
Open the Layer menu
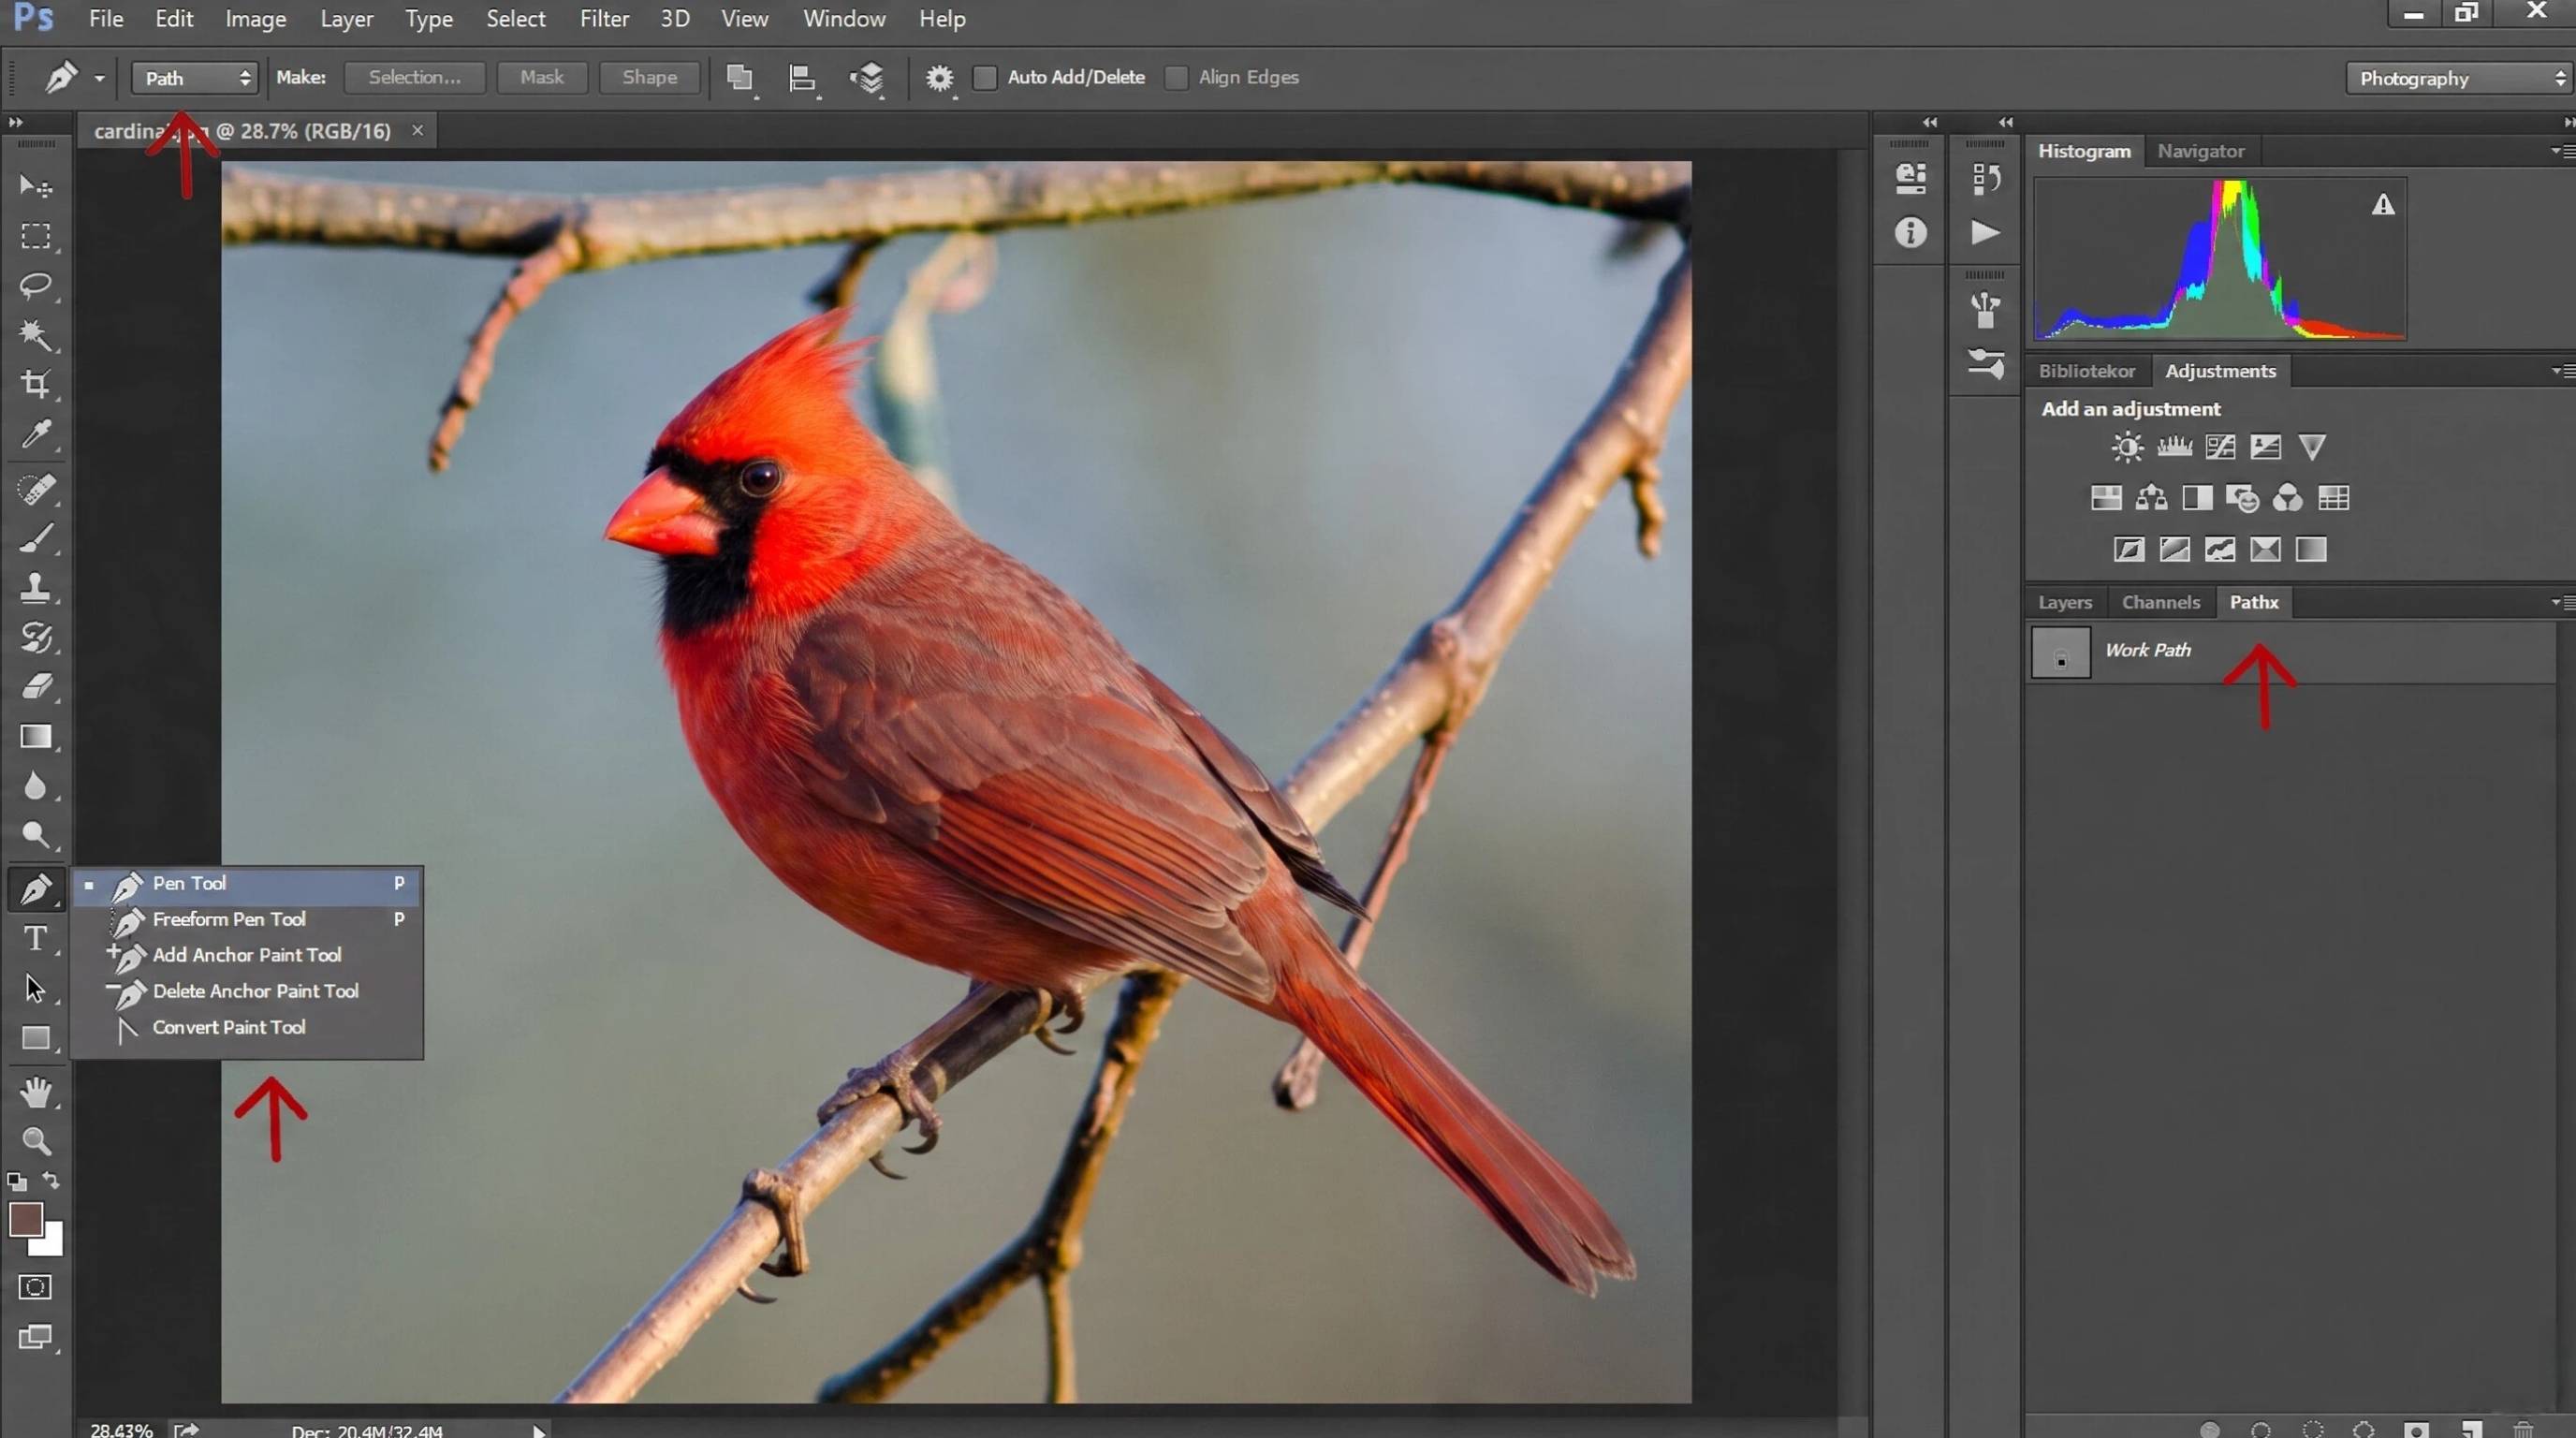[x=346, y=19]
